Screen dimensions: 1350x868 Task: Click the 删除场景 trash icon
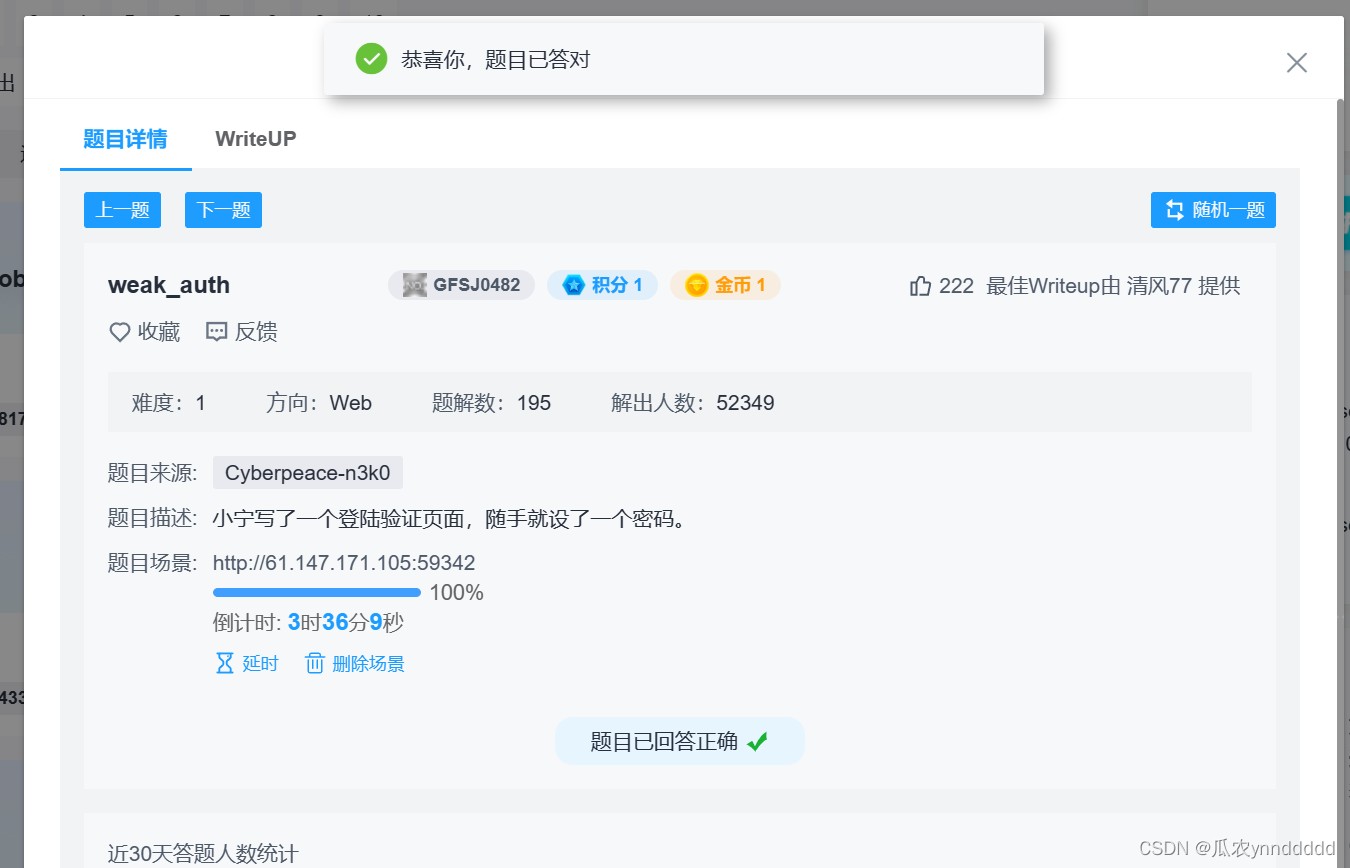[315, 662]
